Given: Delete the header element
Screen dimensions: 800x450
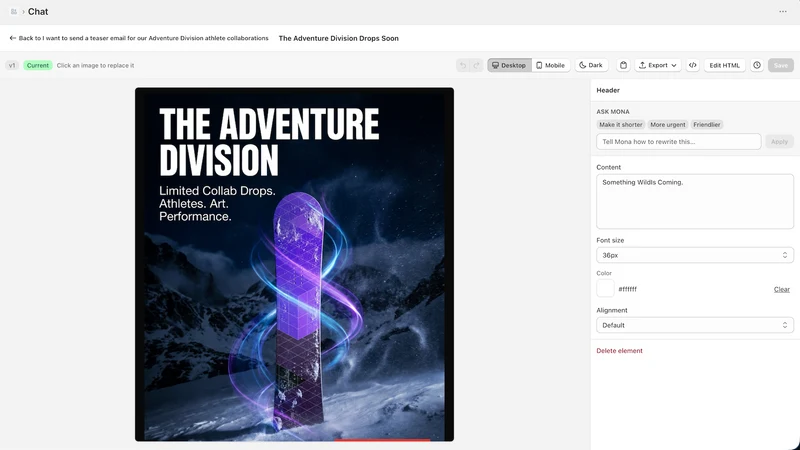Looking at the screenshot, I should [x=619, y=351].
